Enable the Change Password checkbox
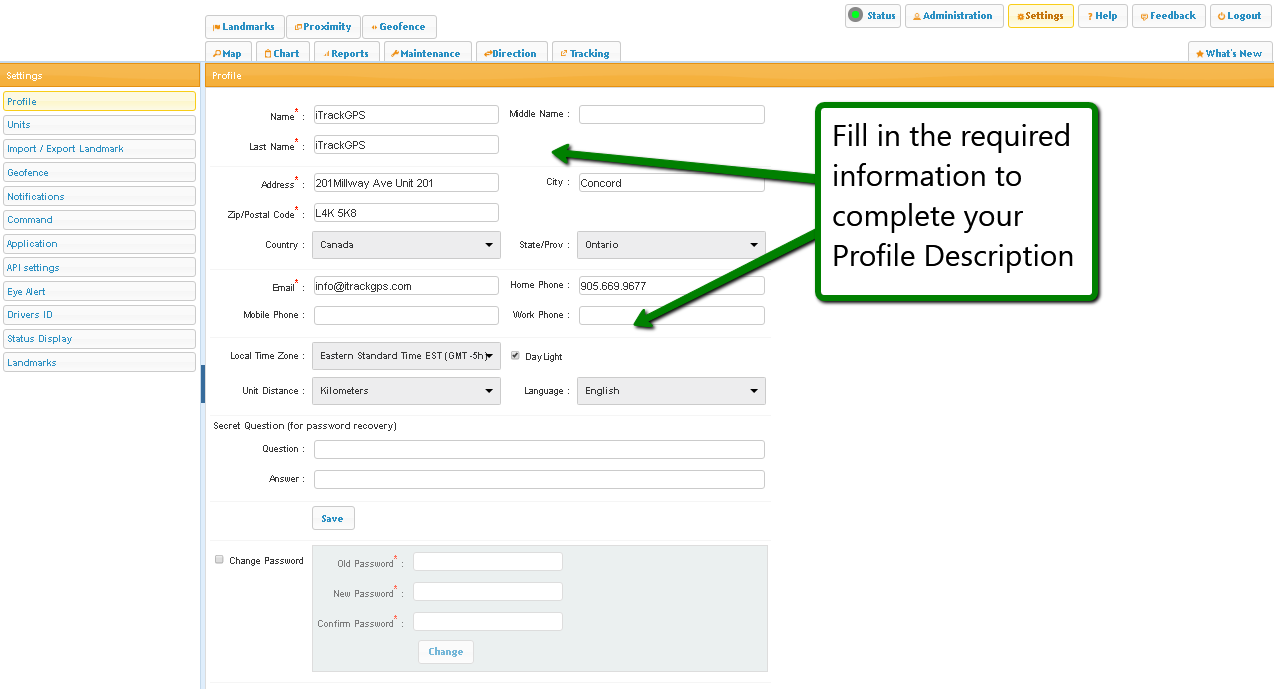 tap(220, 560)
